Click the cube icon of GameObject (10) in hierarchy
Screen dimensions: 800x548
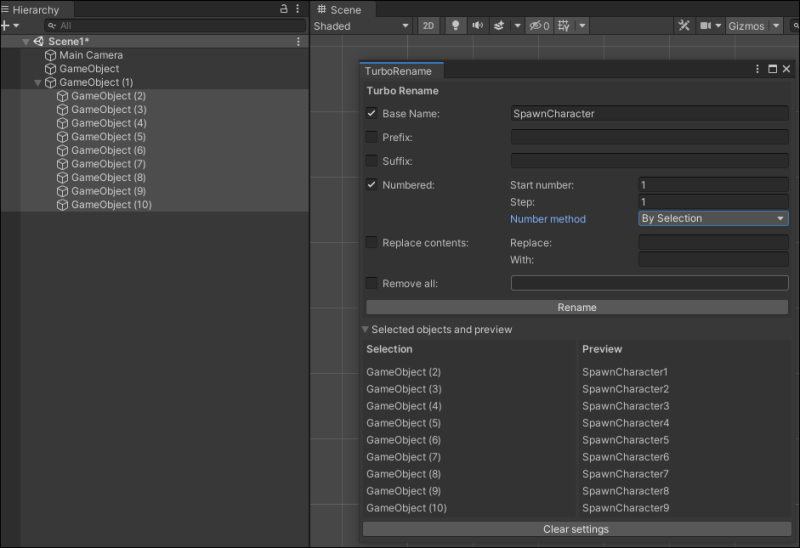point(62,205)
